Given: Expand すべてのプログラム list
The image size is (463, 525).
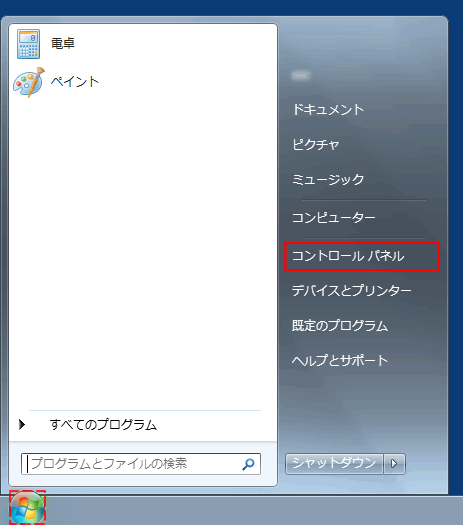Looking at the screenshot, I should [x=103, y=425].
